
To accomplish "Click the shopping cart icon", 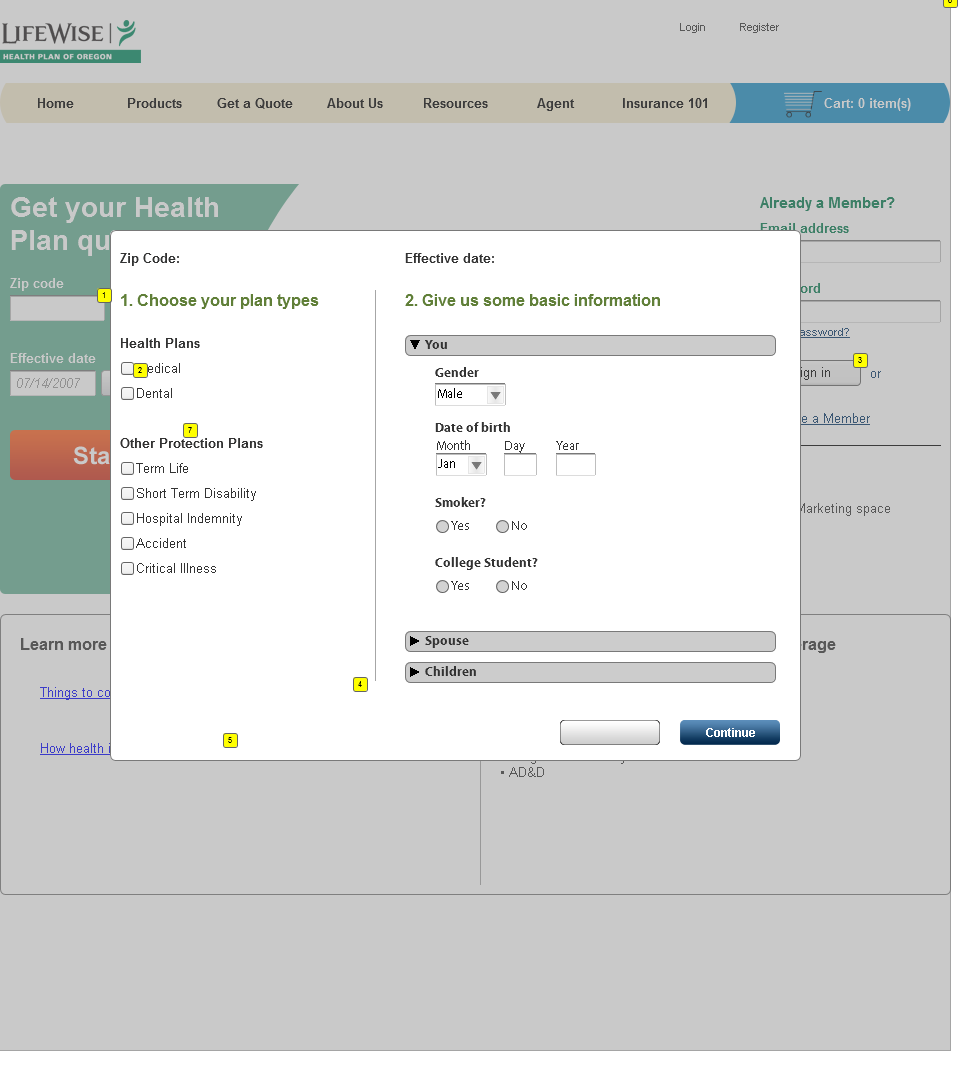I will click(x=801, y=104).
